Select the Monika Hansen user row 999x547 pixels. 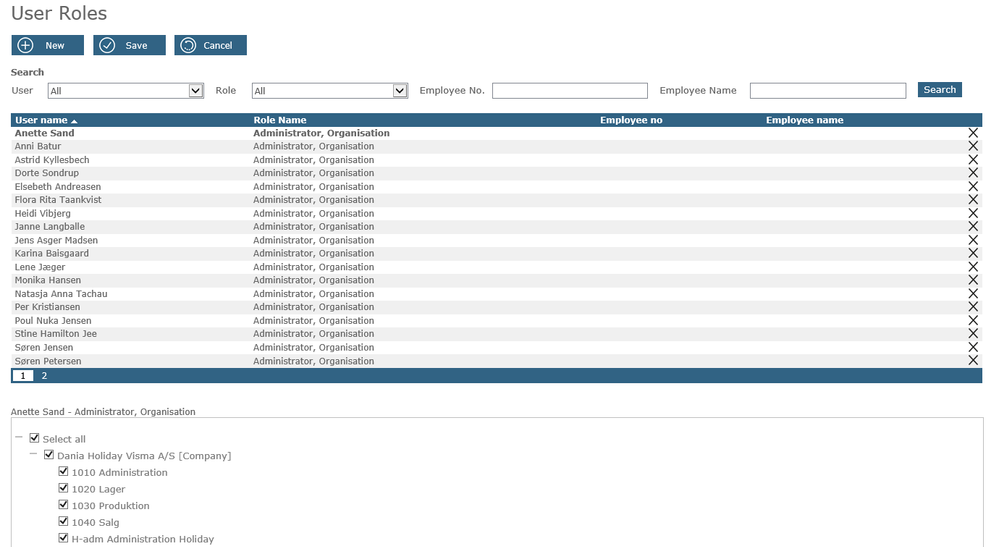tap(496, 280)
